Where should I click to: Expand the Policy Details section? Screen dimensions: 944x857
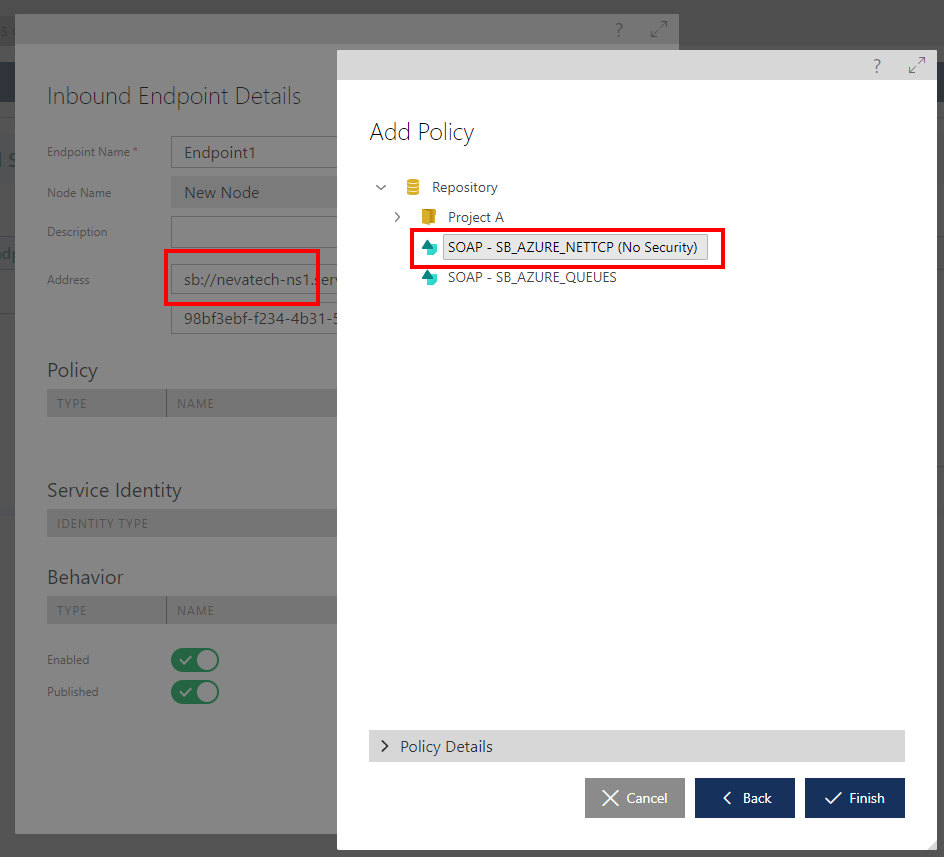point(636,746)
